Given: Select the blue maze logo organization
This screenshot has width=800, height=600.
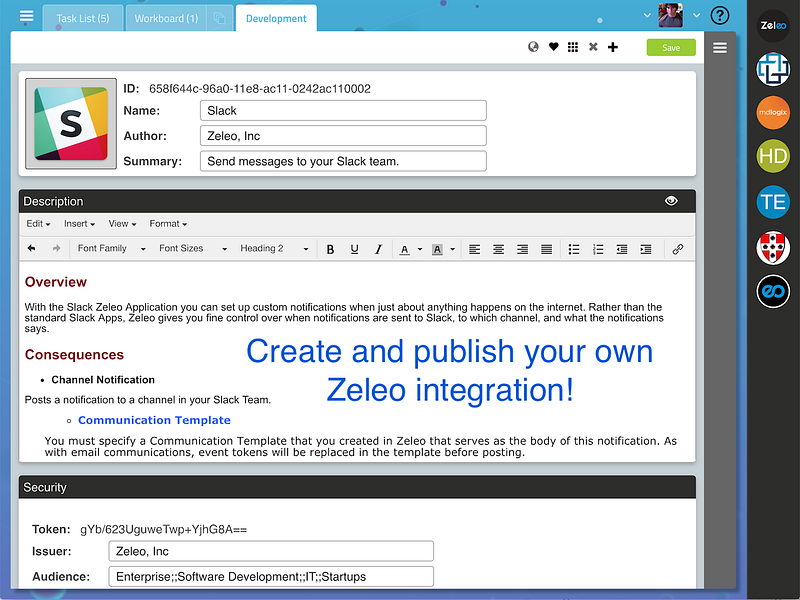Looking at the screenshot, I should coord(773,69).
